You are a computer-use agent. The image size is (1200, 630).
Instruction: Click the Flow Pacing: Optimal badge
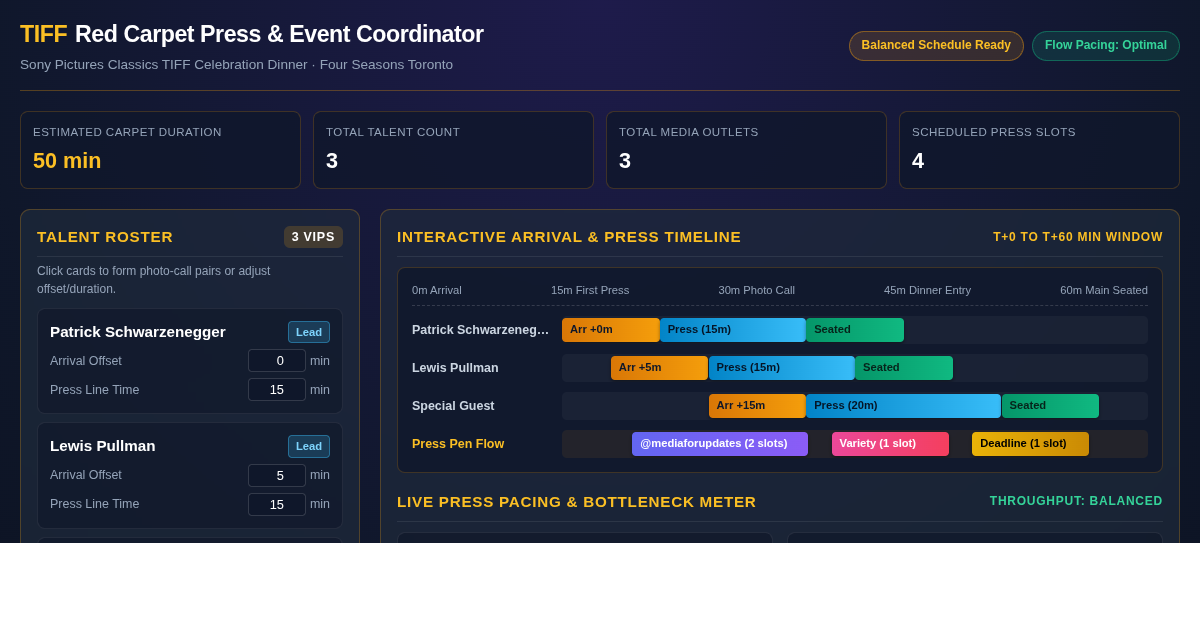pos(1106,46)
